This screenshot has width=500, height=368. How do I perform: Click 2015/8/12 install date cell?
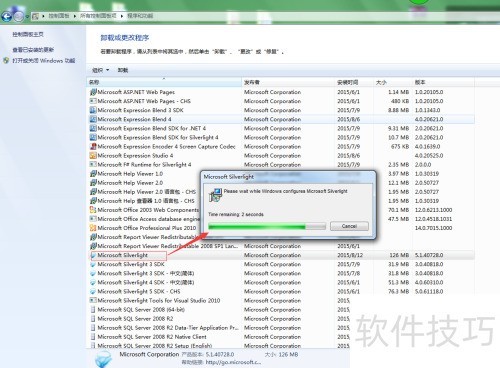[x=350, y=255]
